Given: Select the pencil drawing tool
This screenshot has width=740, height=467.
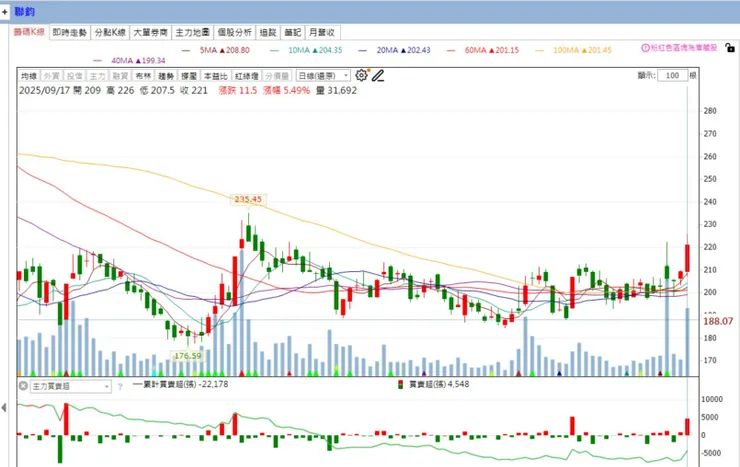Looking at the screenshot, I should coord(378,75).
